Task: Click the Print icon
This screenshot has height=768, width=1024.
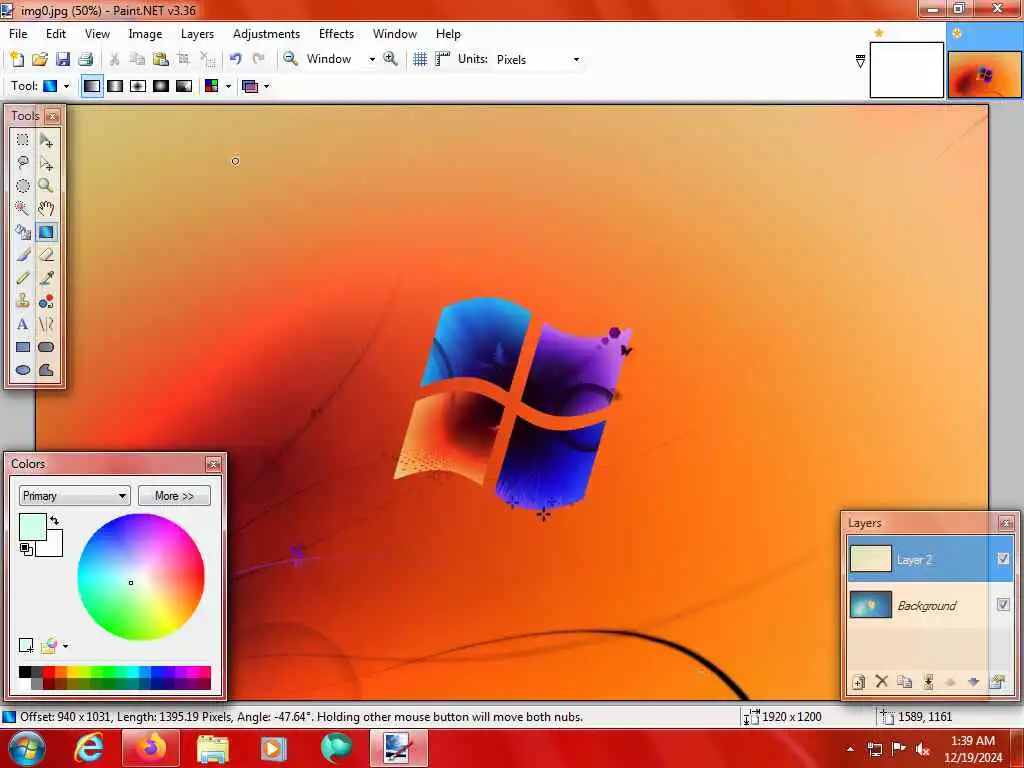Action: pyautogui.click(x=86, y=59)
